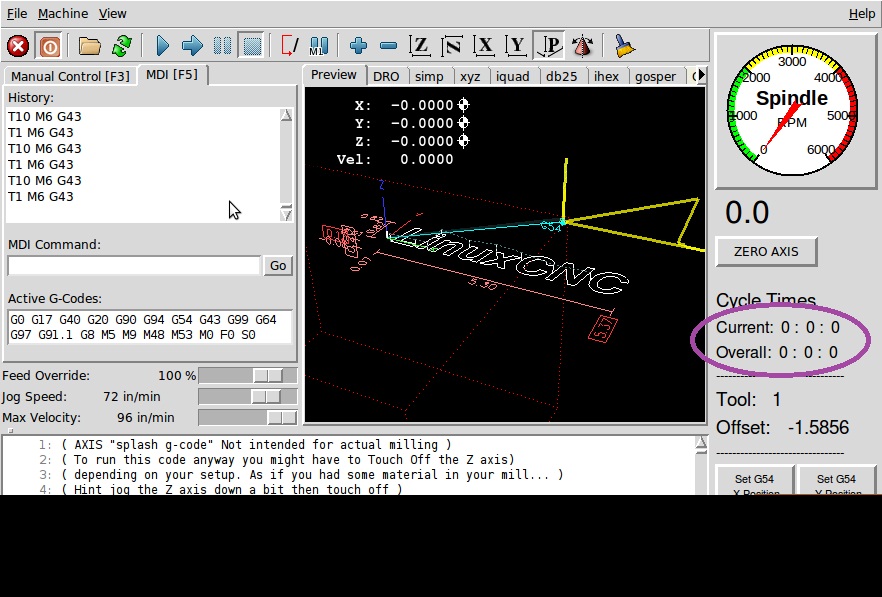Set preview to Z view

click(420, 46)
